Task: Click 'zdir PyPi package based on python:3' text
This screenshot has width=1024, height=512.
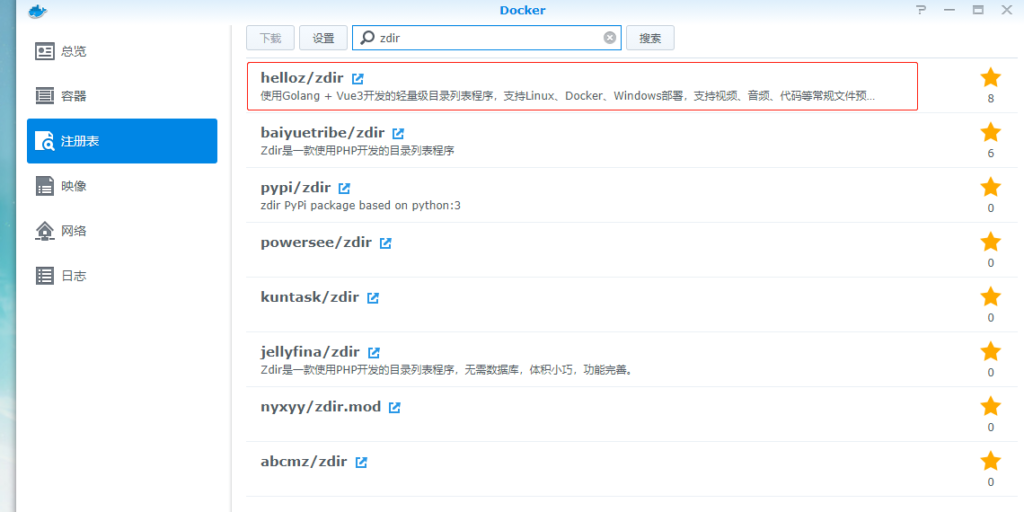Action: point(360,206)
